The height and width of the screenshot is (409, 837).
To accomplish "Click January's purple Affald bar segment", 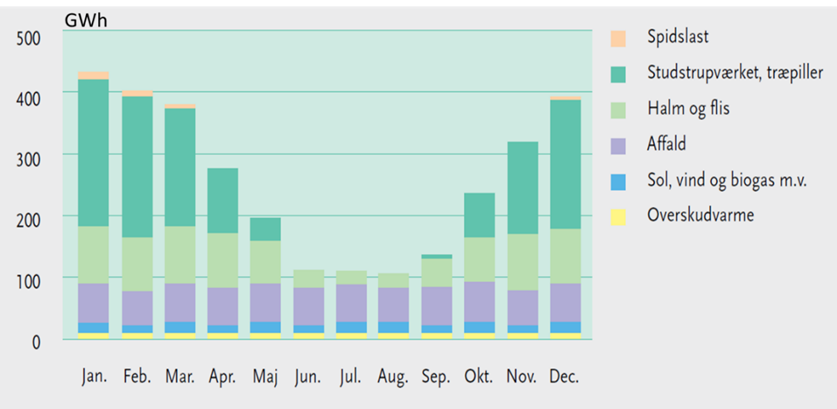I will [93, 303].
